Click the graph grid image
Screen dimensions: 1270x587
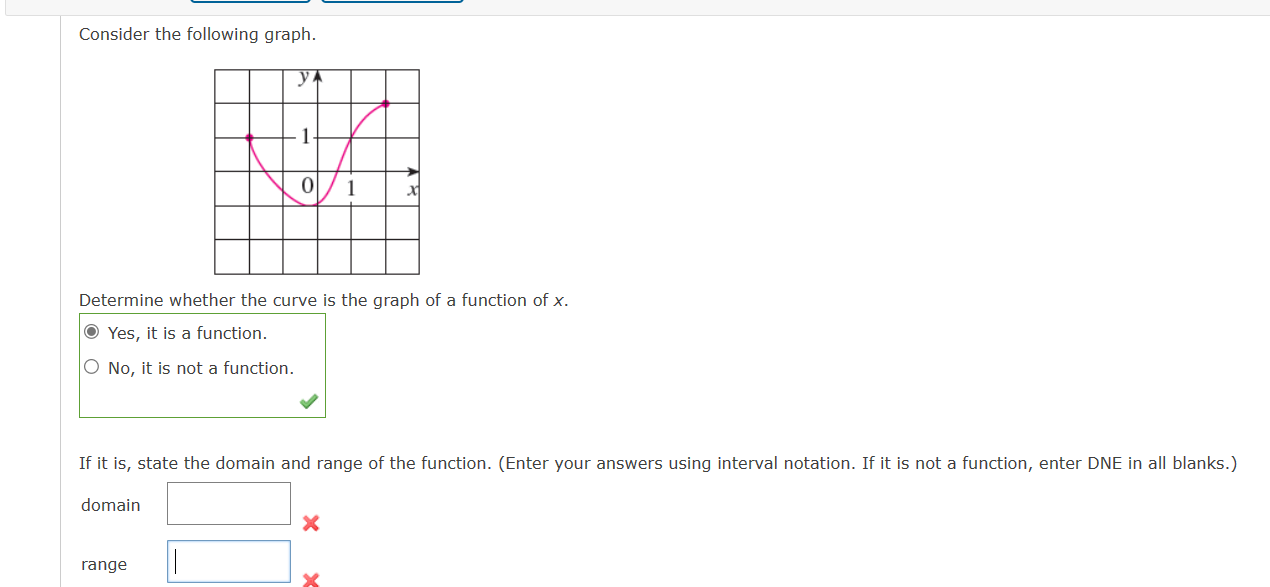[x=316, y=171]
